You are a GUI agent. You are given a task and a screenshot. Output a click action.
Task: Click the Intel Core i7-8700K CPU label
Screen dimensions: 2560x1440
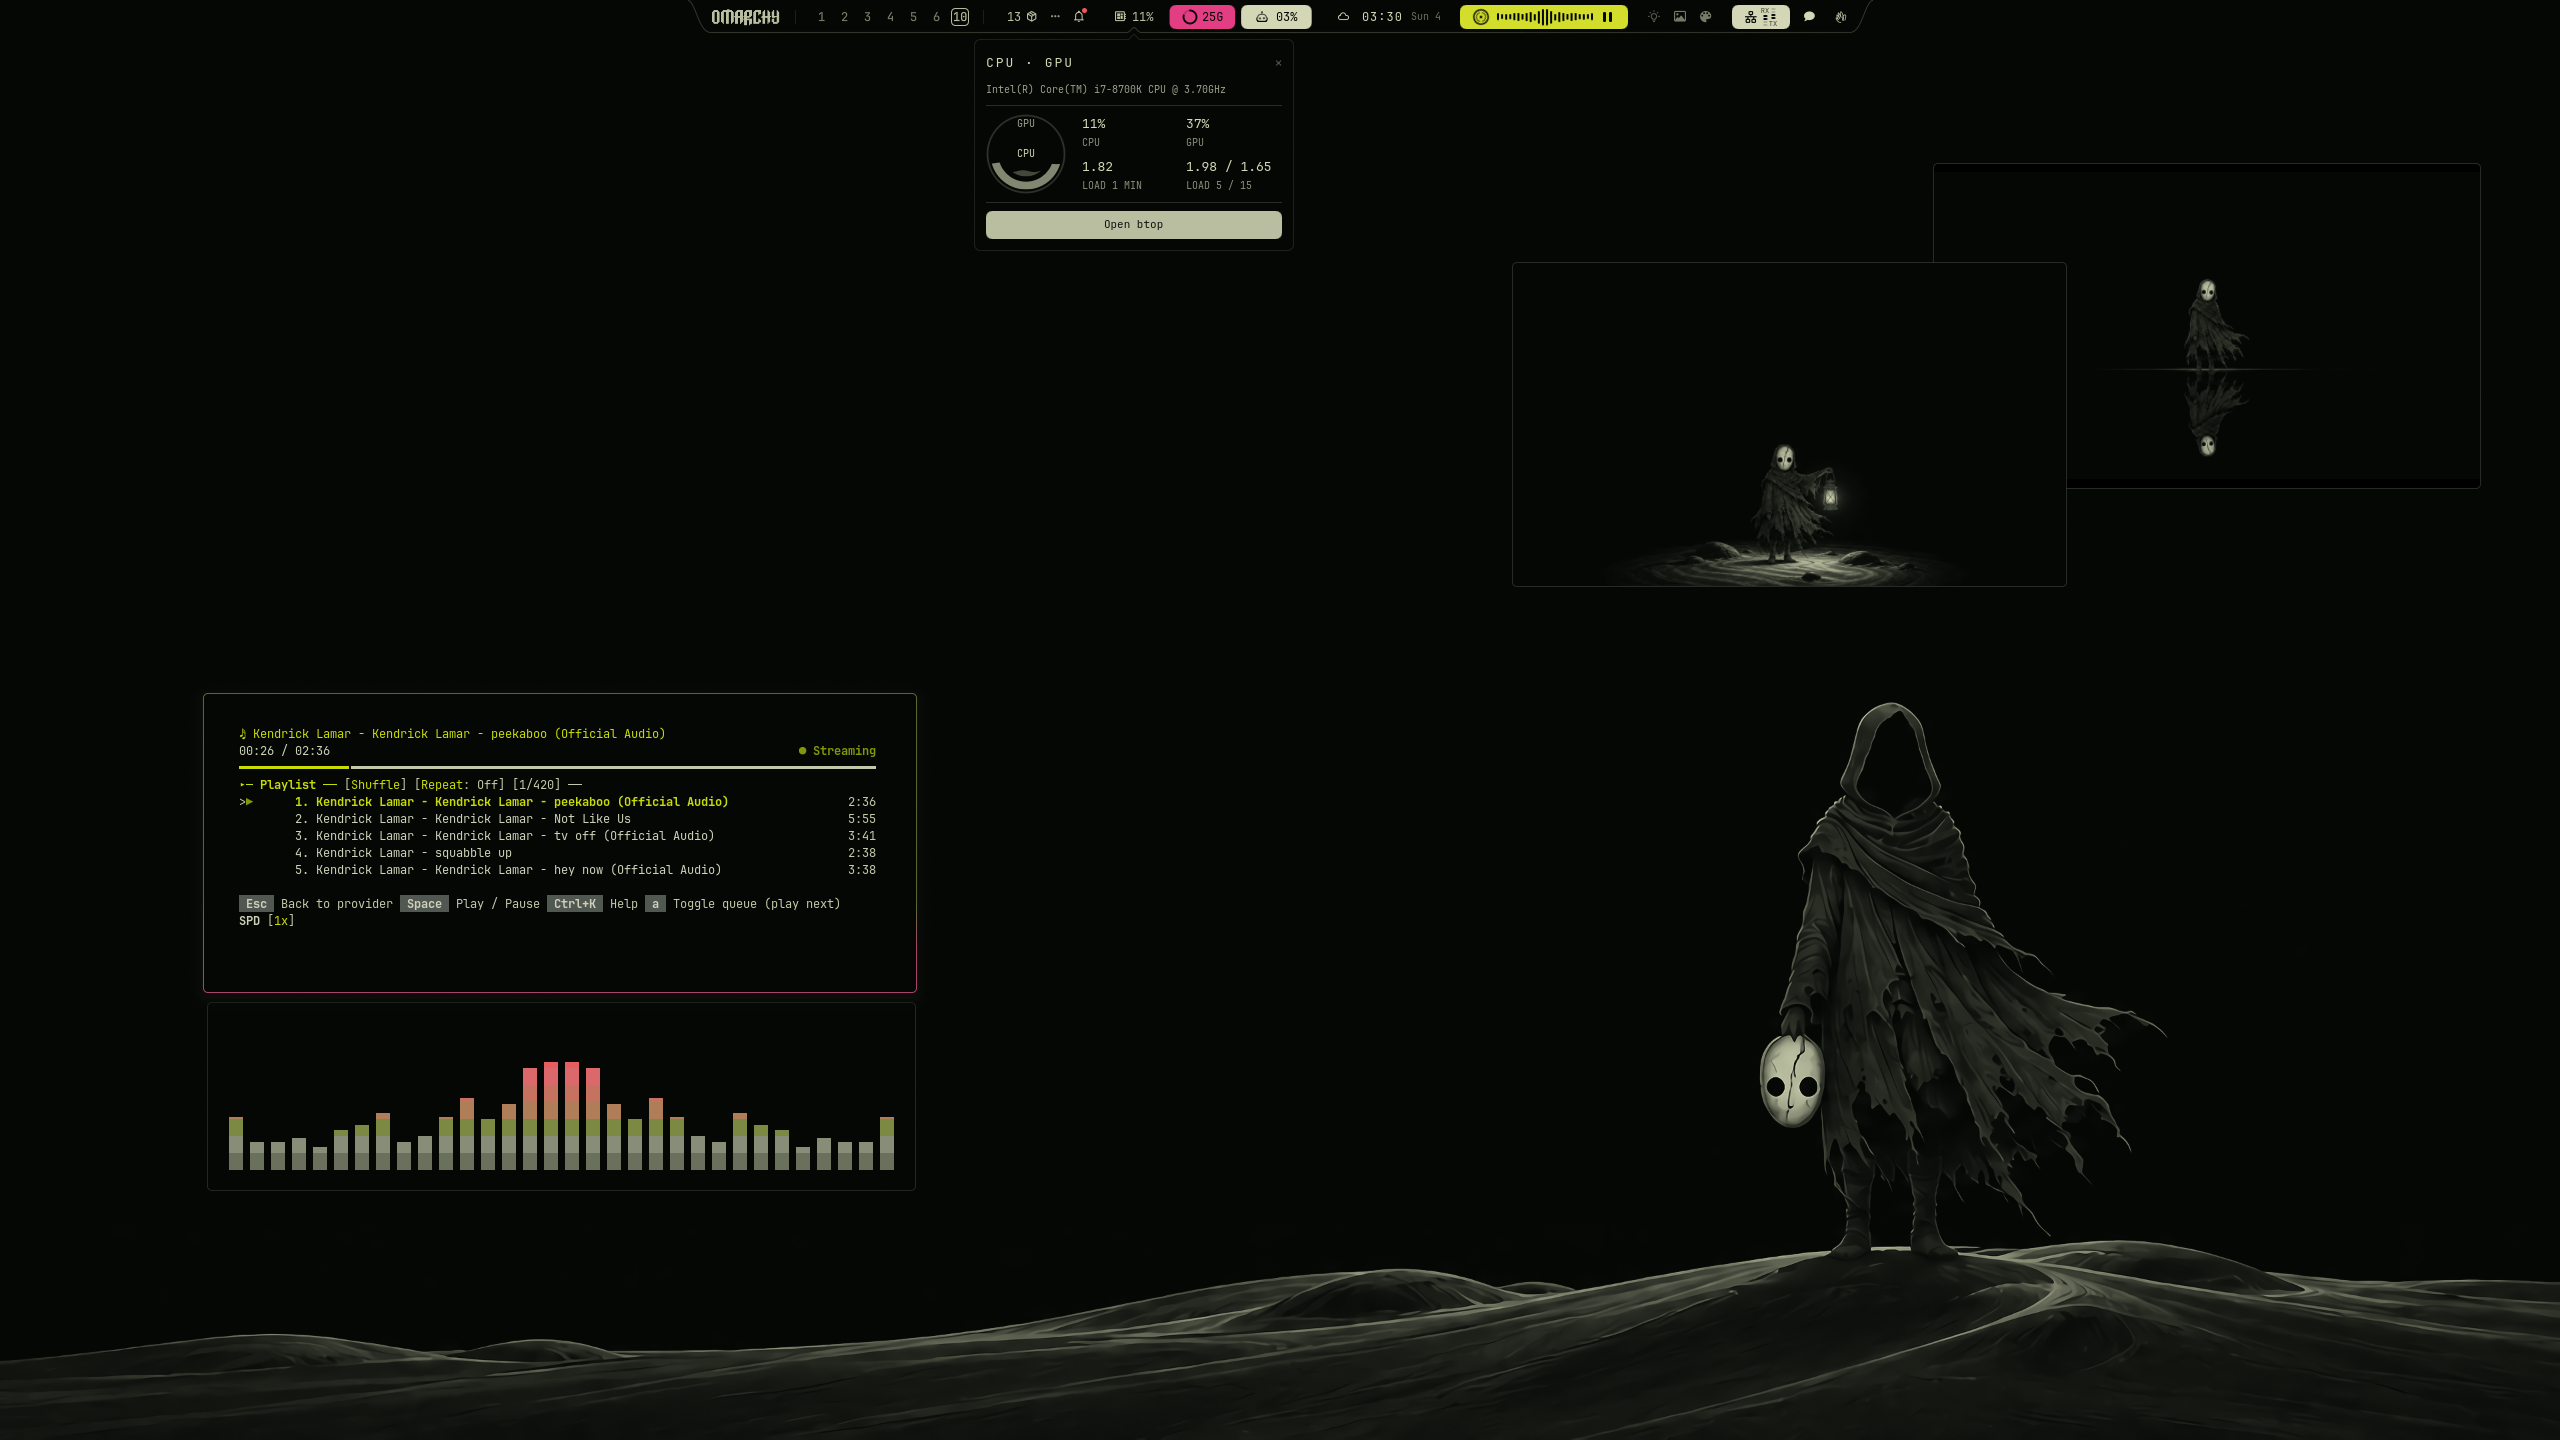(x=1106, y=90)
